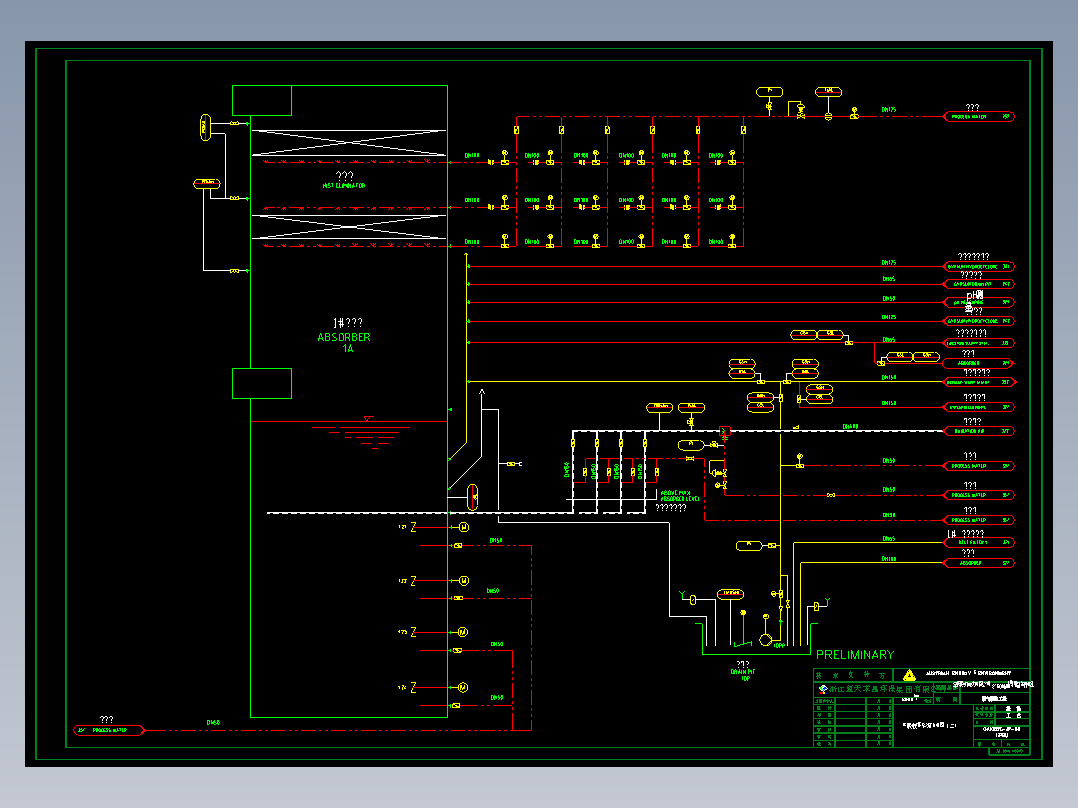Click the ABOVE MAX ABSORBER LEVEL note
1078x808 pixels.
(x=679, y=496)
